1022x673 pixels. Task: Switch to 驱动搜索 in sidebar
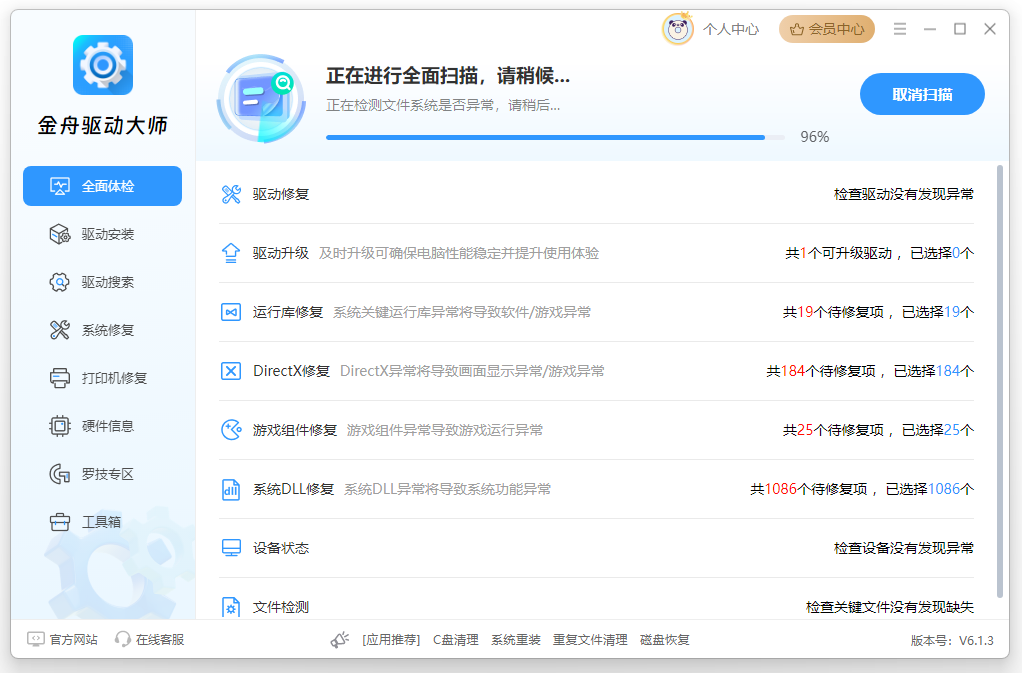coord(102,282)
